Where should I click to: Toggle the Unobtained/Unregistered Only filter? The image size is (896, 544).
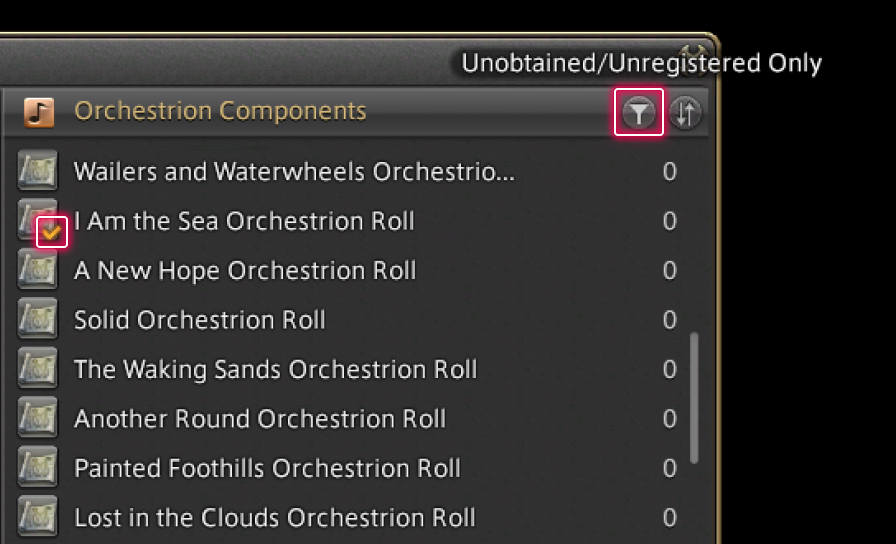(638, 113)
